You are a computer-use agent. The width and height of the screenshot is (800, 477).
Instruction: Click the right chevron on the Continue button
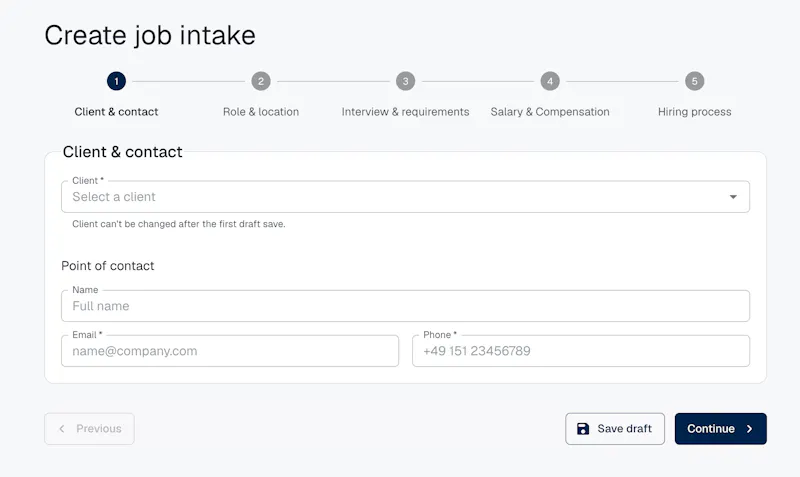[749, 429]
